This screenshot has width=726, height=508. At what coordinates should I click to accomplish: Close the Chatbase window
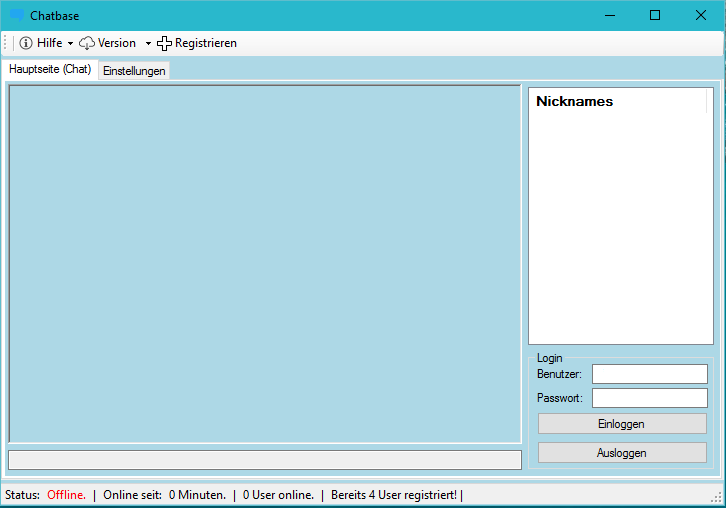pyautogui.click(x=701, y=15)
